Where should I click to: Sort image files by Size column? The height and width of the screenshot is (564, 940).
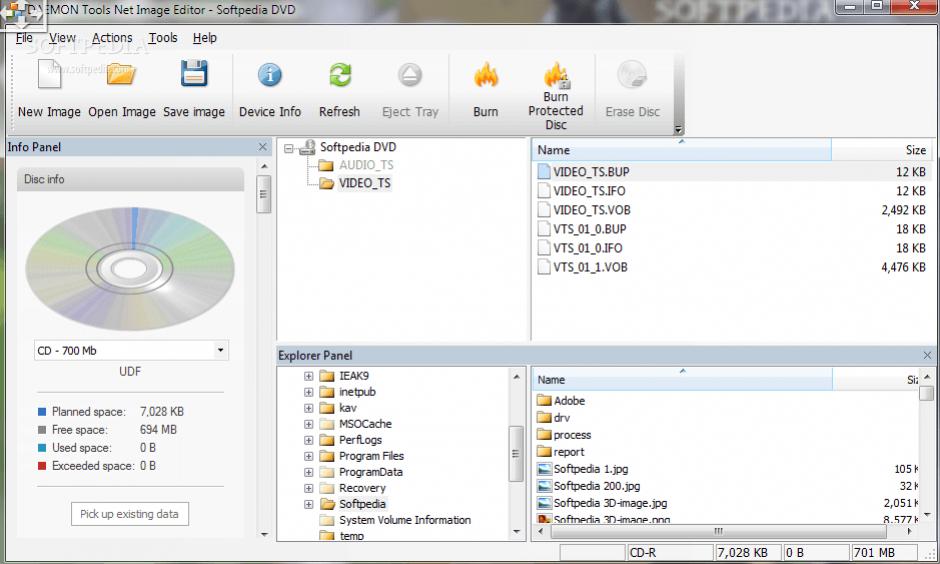(881, 150)
